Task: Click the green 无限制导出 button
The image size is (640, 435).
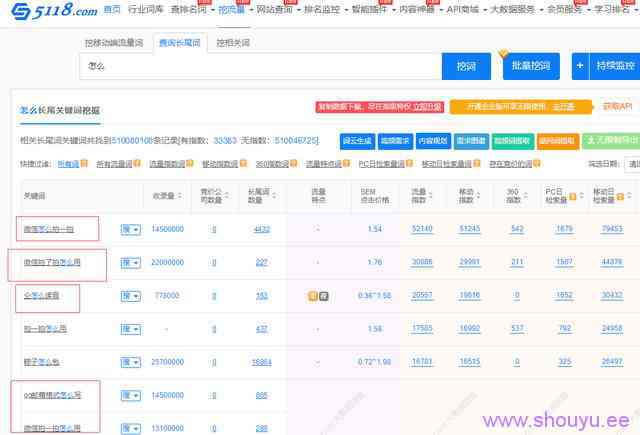Action: coord(611,141)
